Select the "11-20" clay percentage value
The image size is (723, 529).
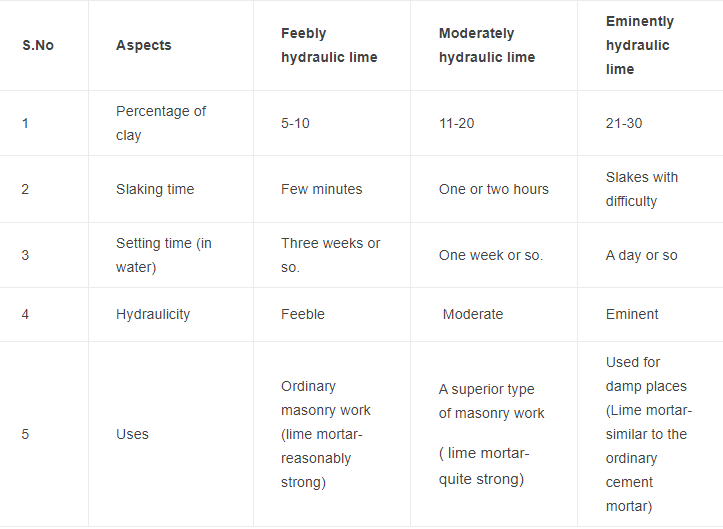point(457,123)
